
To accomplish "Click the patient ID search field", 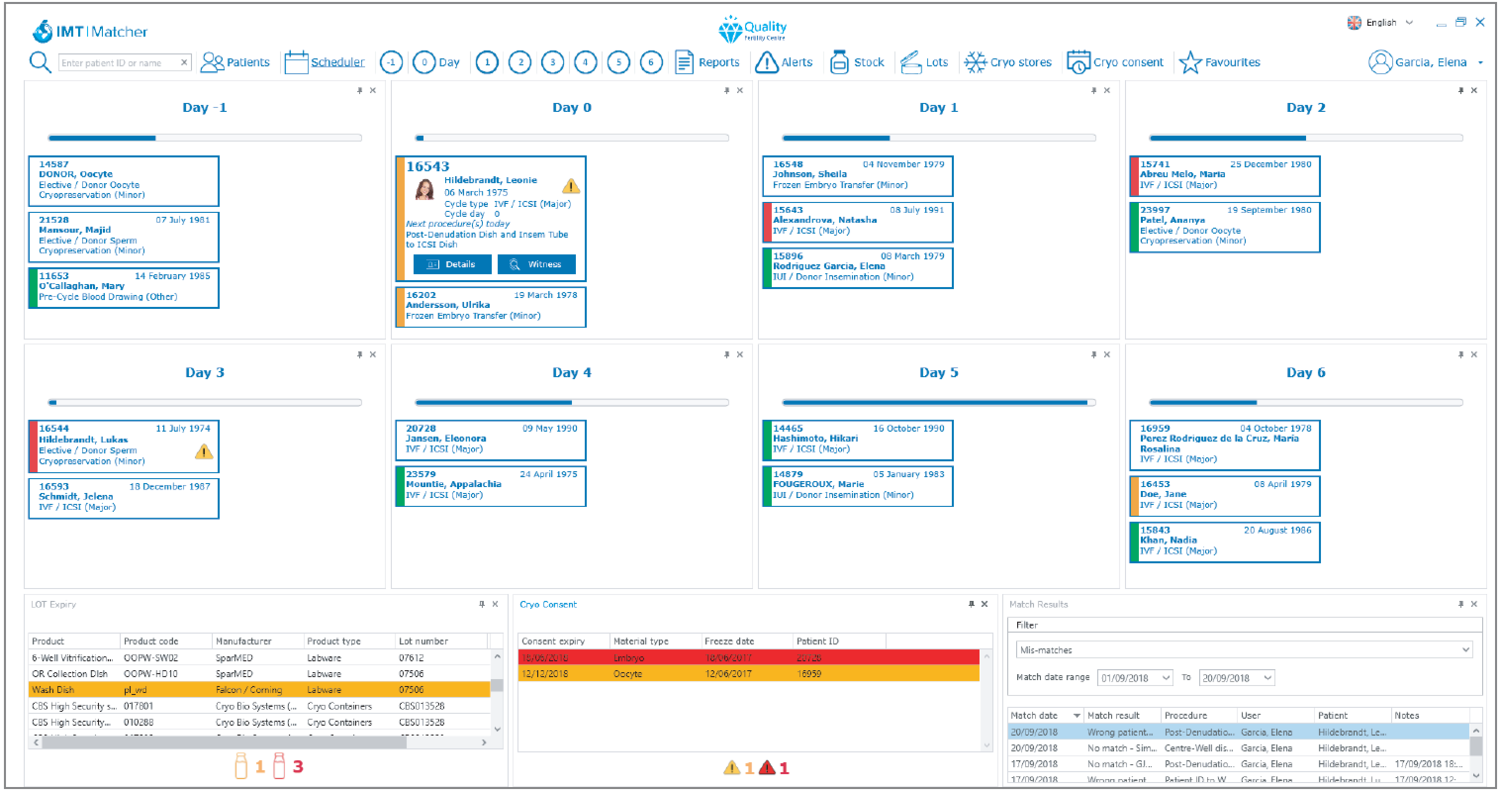I will pos(117,62).
